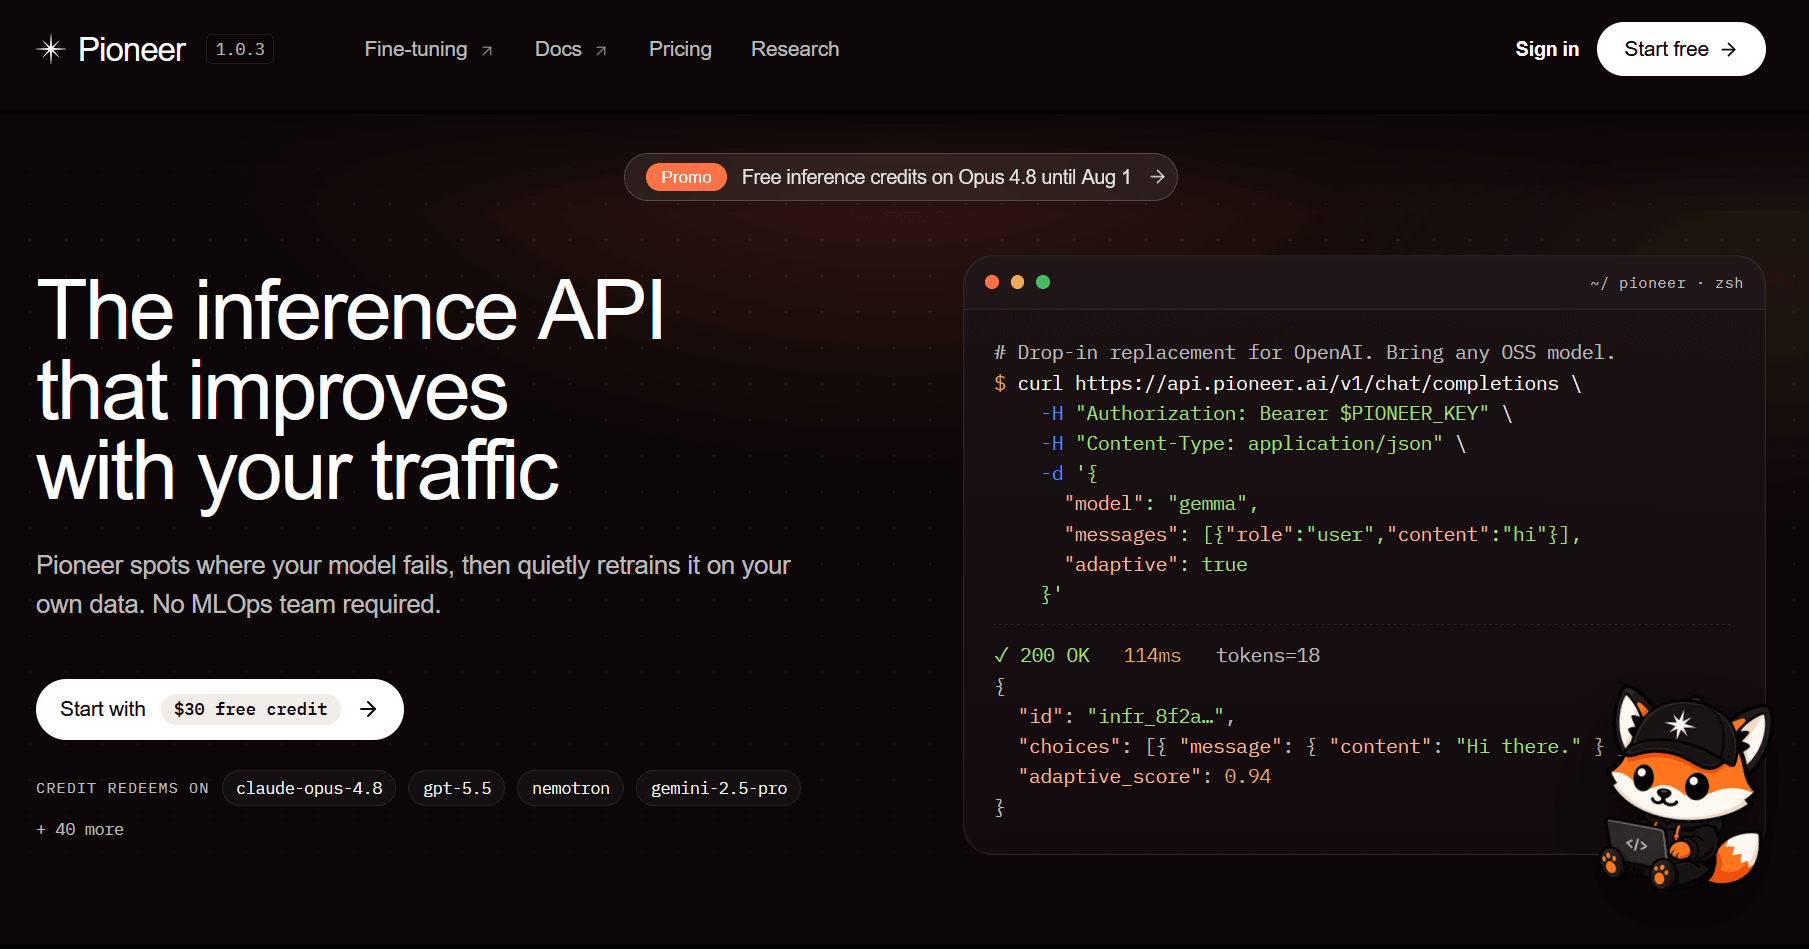Open the Docs nav link

(x=558, y=49)
